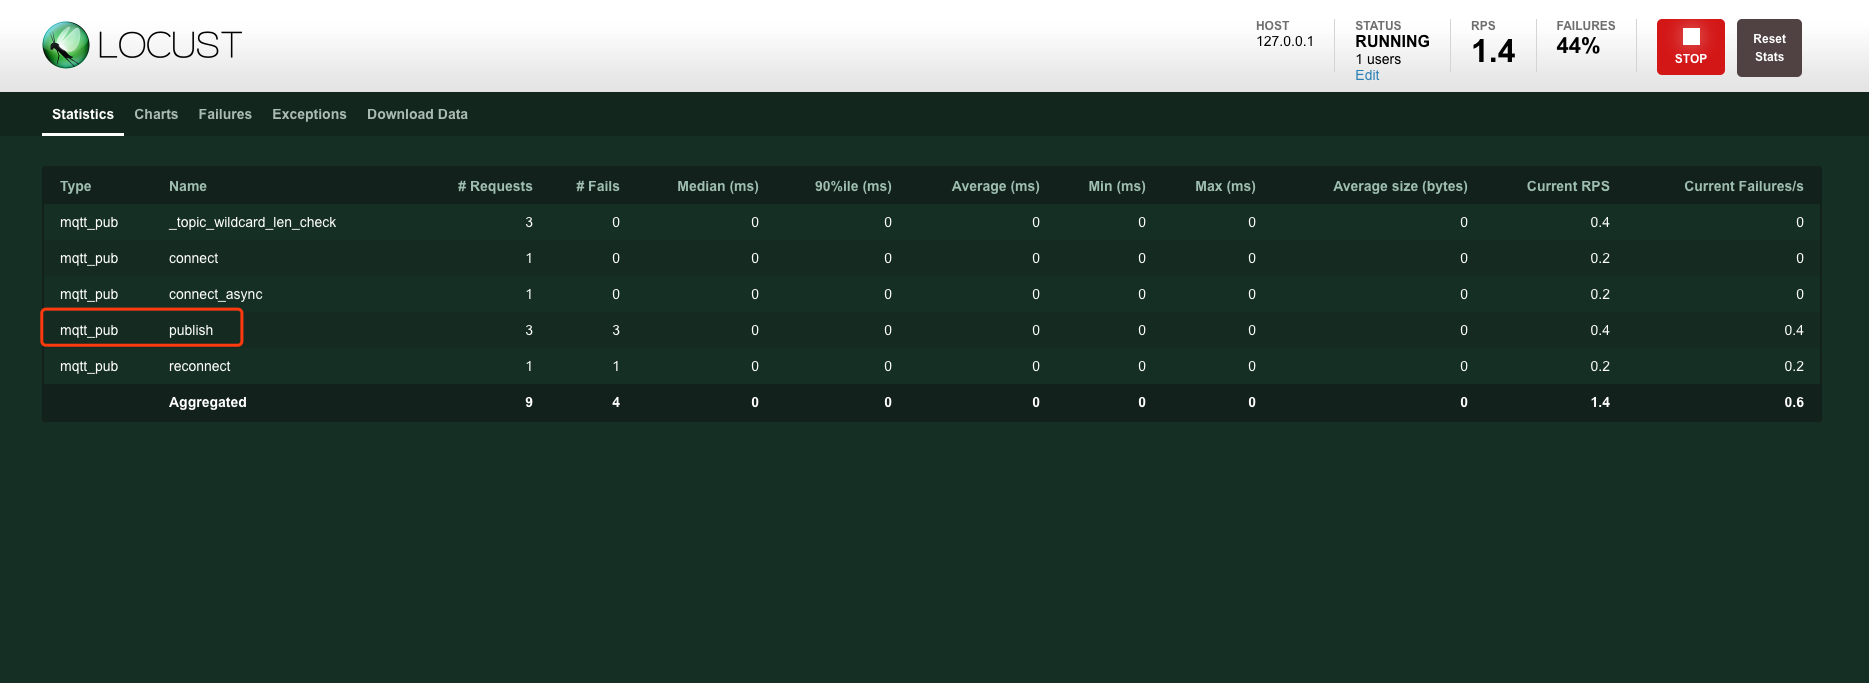Sort by # Requests column header
Screen dimensions: 1869x683
coord(495,186)
